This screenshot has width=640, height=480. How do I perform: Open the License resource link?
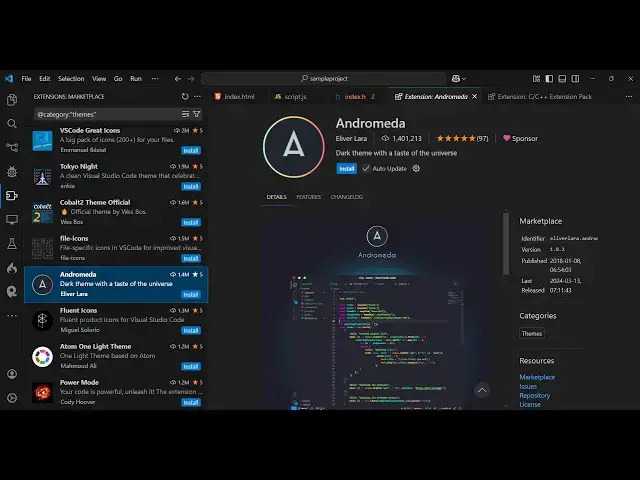(530, 404)
